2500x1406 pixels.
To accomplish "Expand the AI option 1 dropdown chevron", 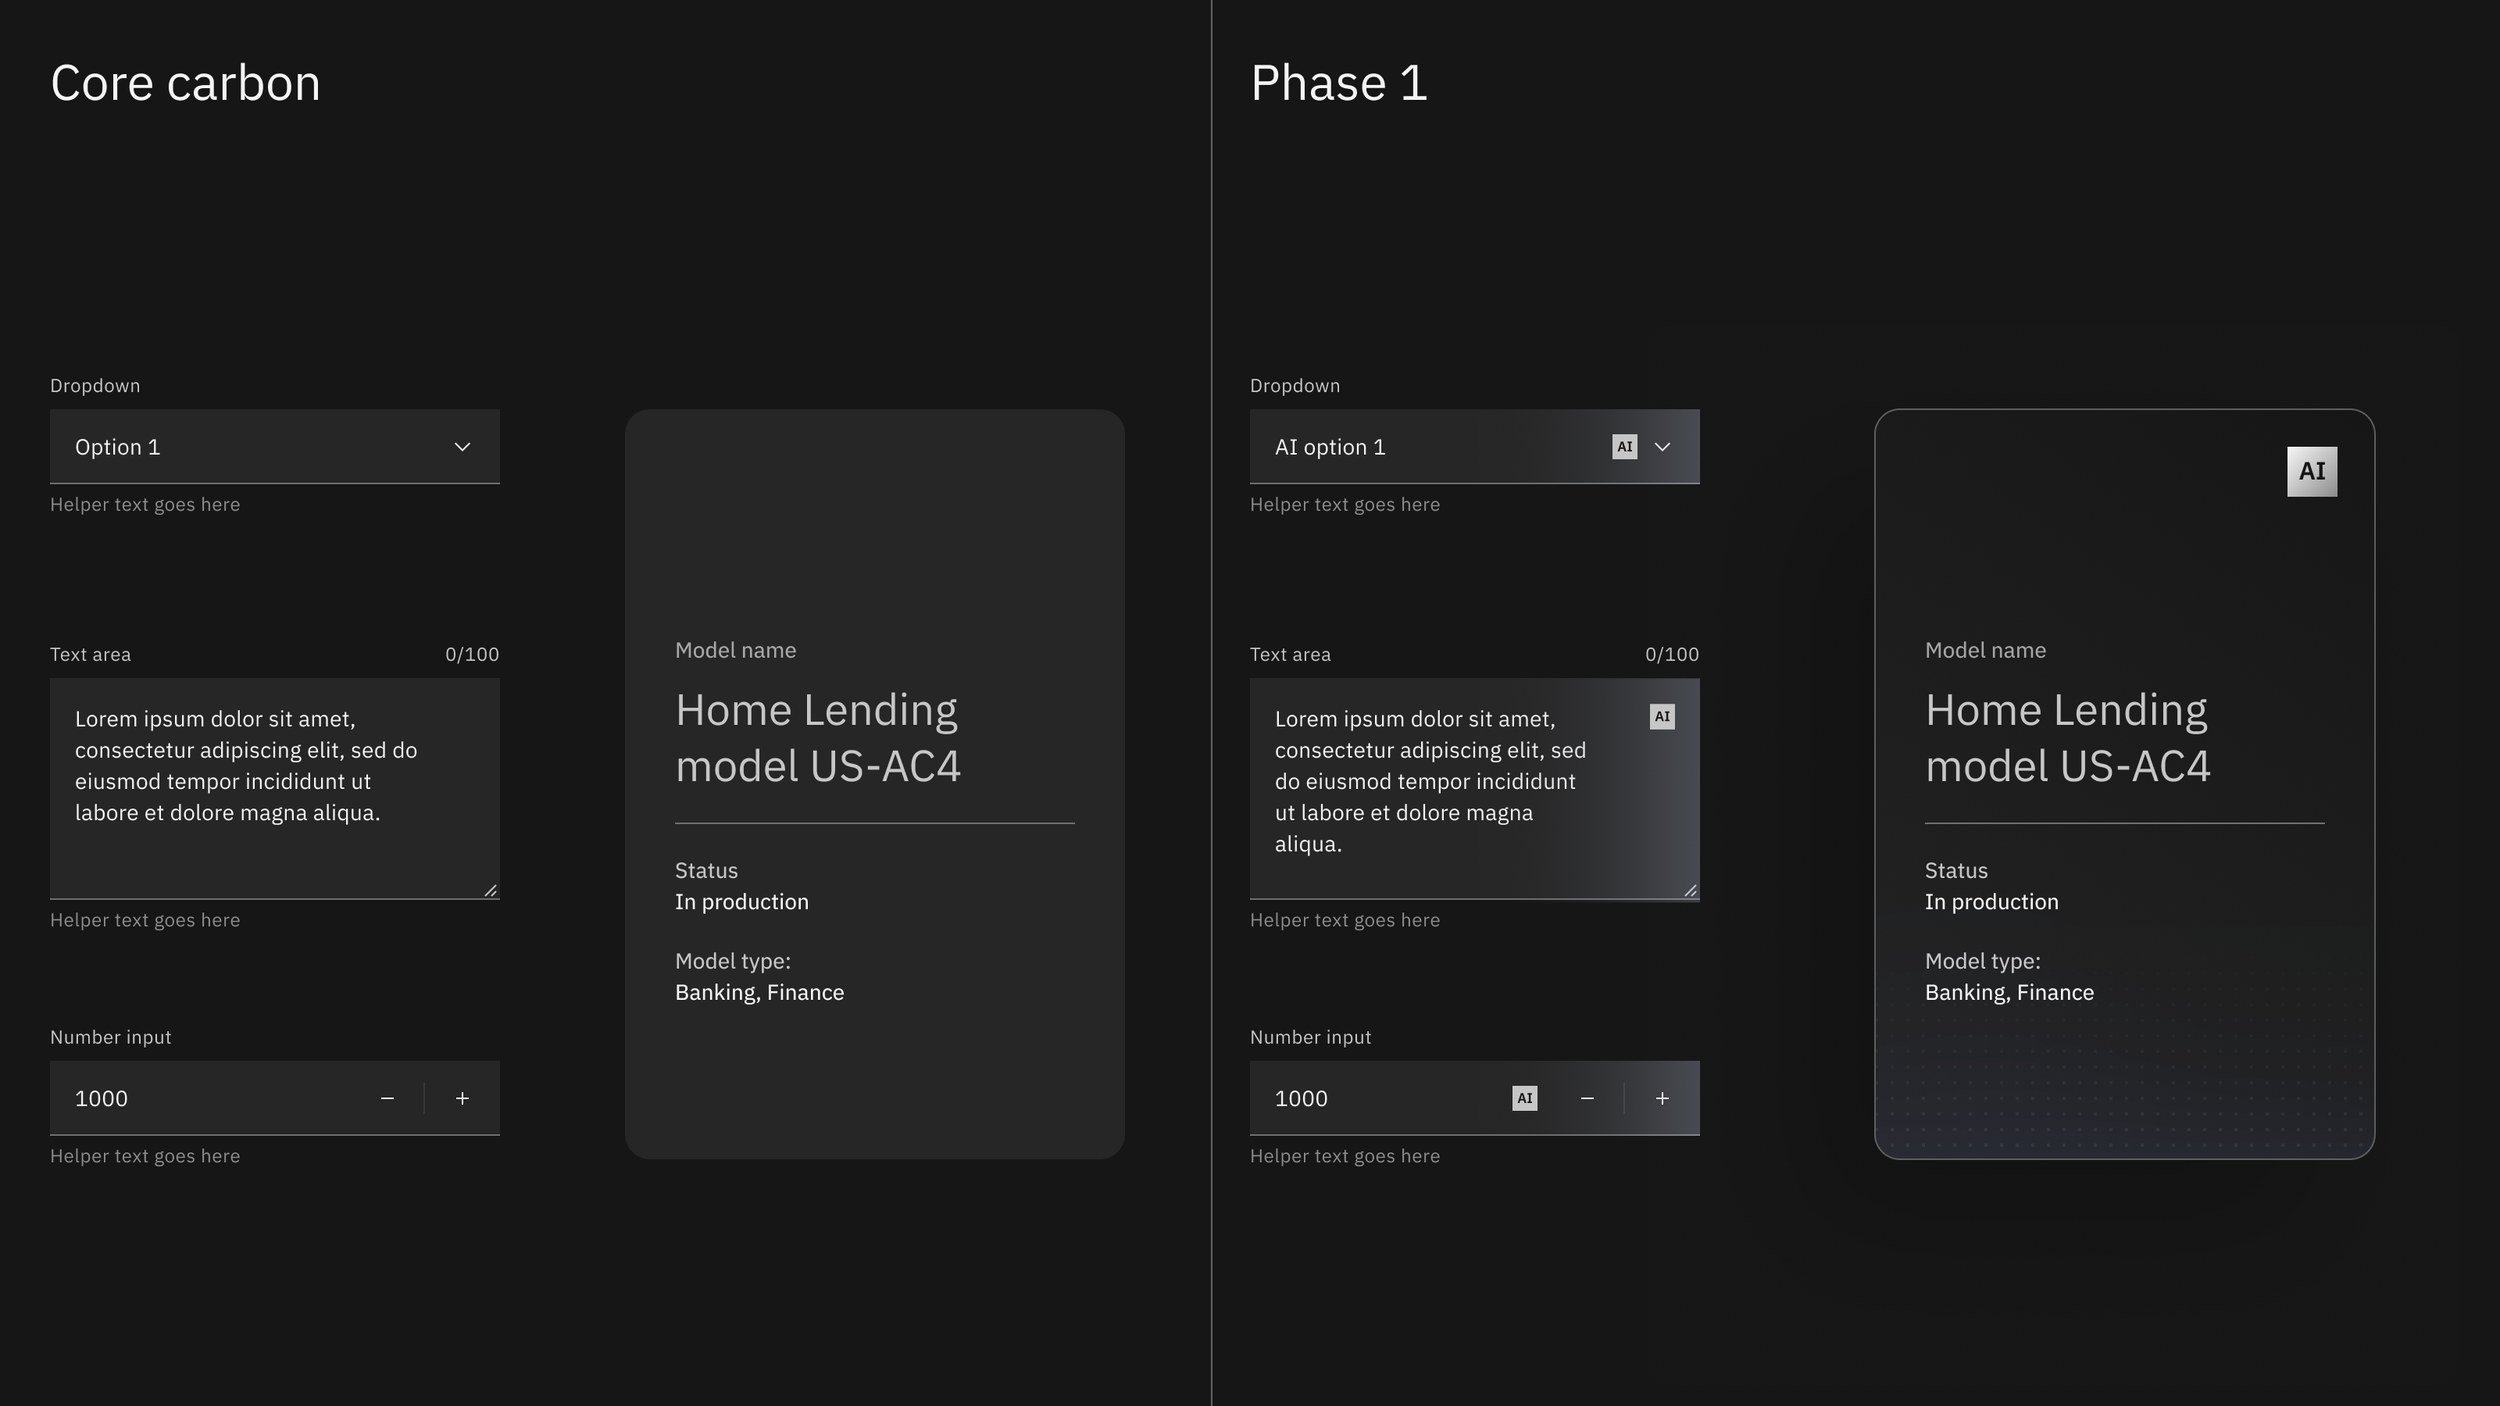I will pos(1662,447).
